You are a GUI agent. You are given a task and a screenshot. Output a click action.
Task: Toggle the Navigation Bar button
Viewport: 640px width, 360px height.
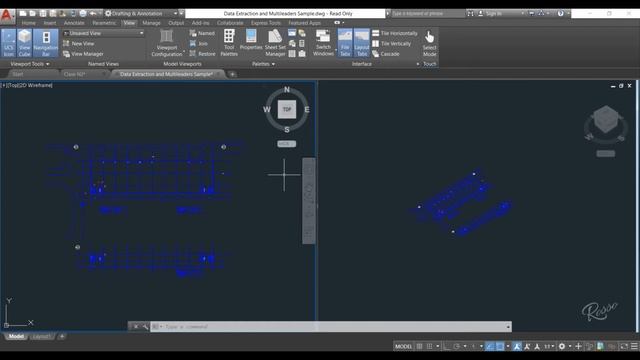pos(46,43)
